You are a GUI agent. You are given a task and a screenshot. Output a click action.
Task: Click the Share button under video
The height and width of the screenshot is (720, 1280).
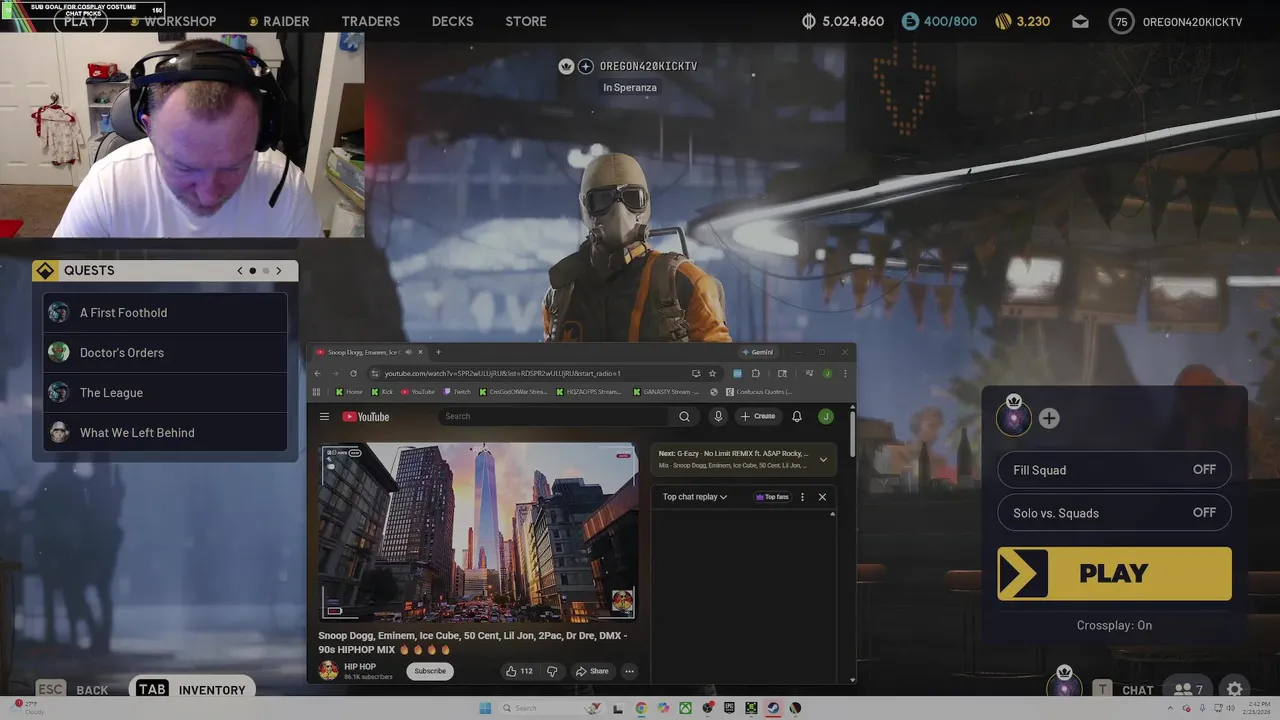[x=592, y=671]
